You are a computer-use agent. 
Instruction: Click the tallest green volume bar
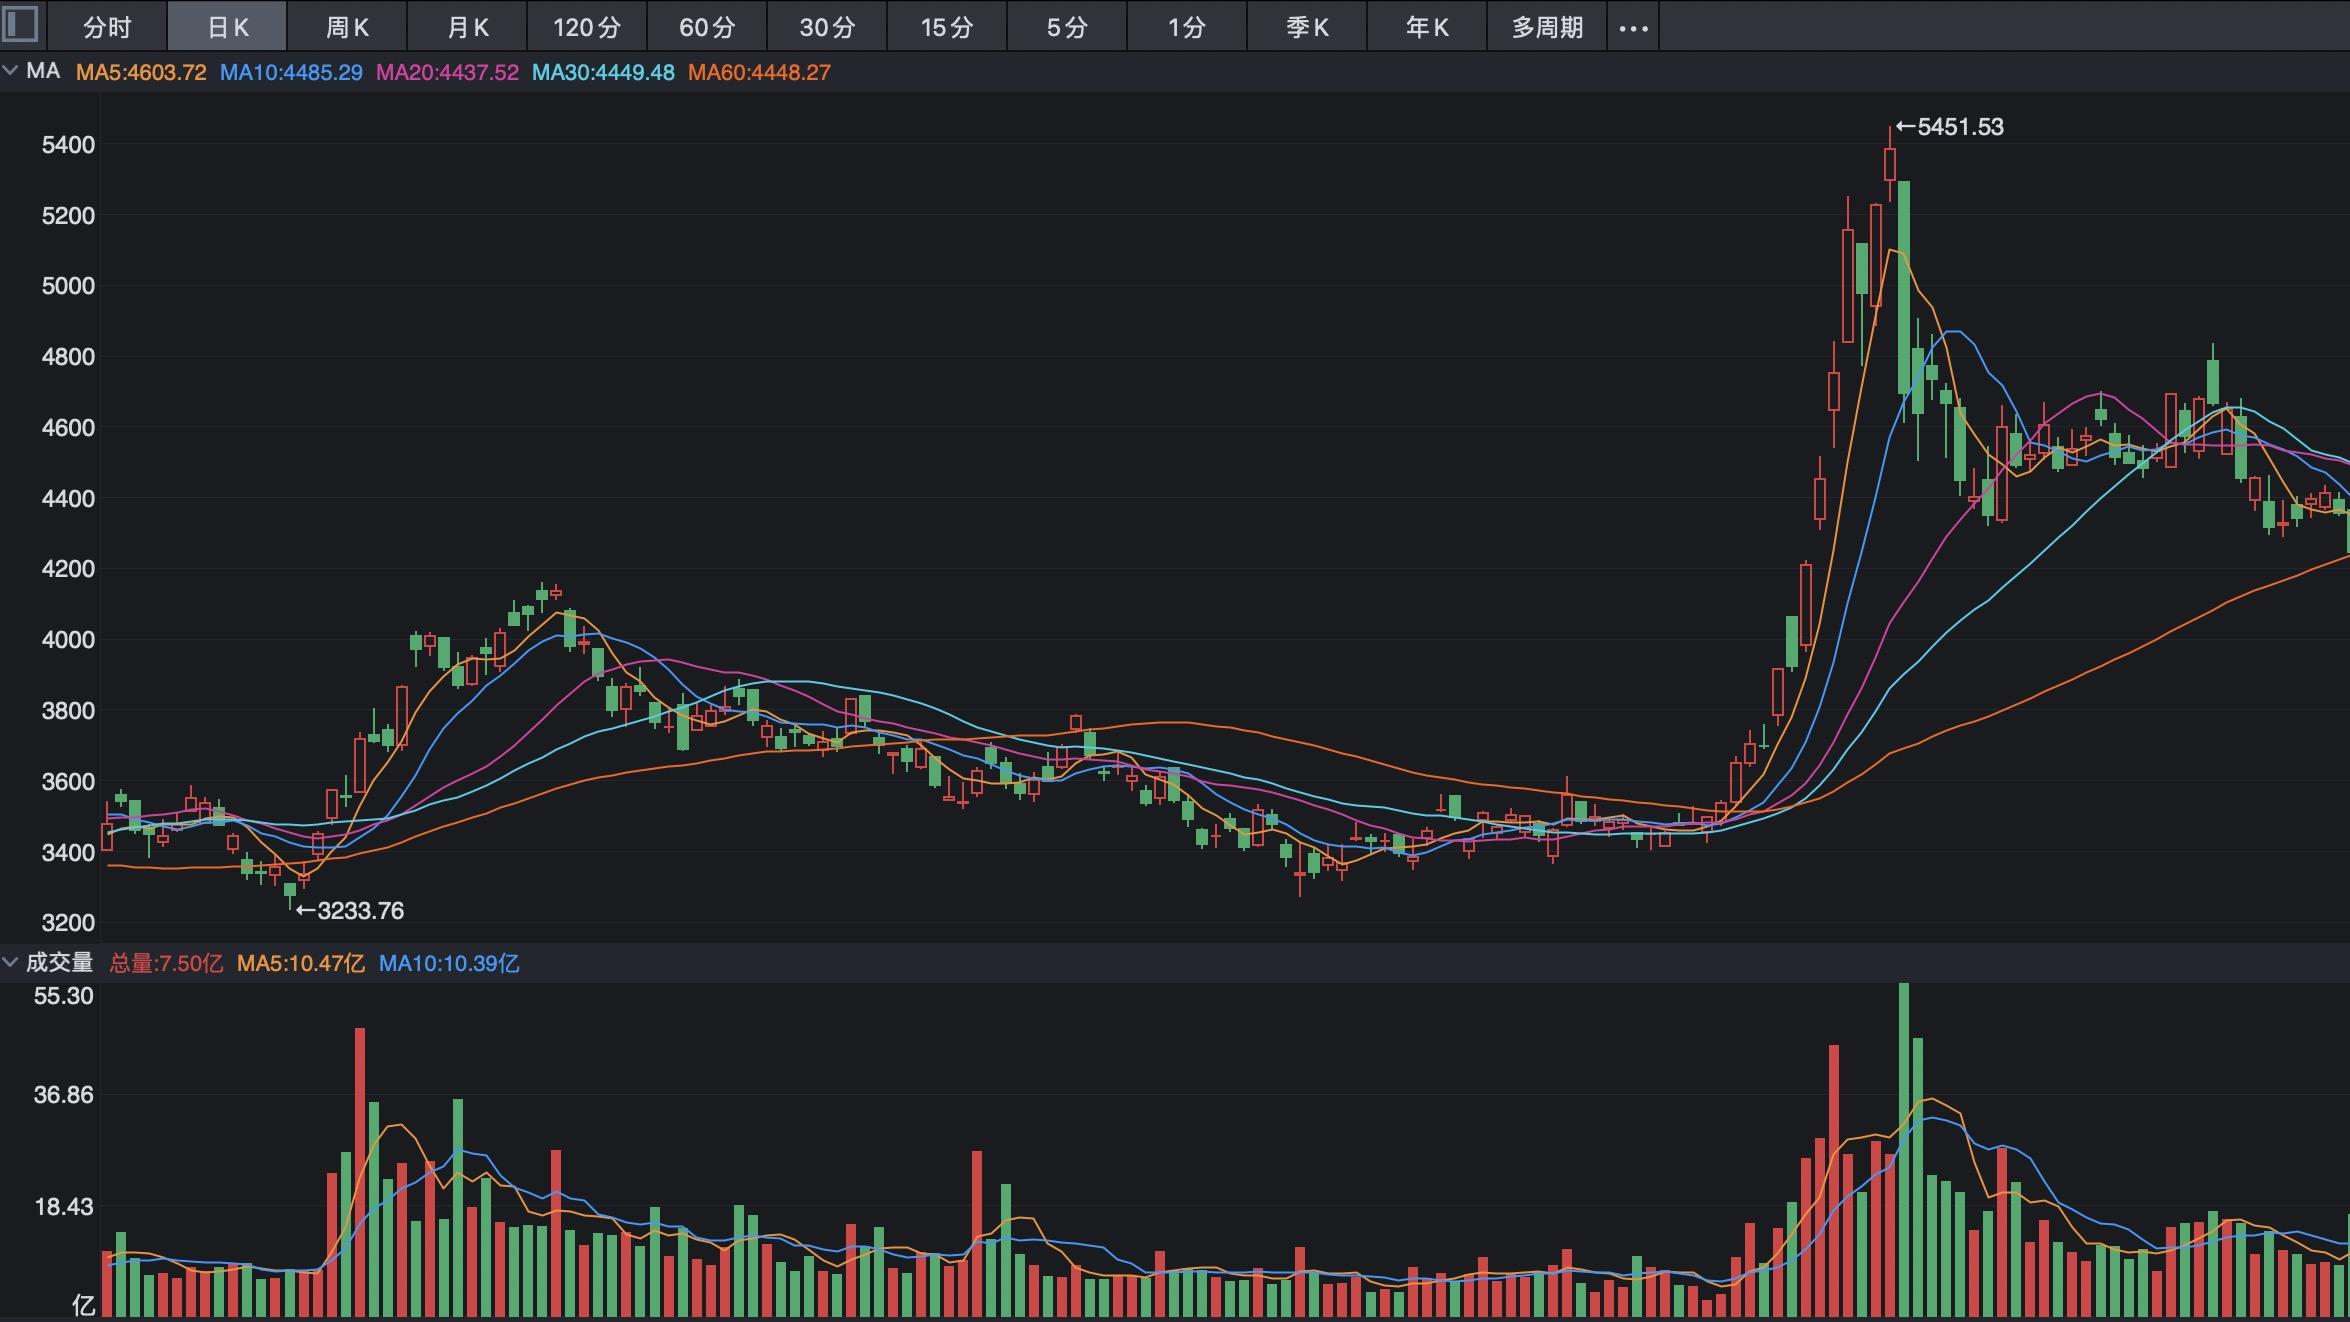1904,1150
